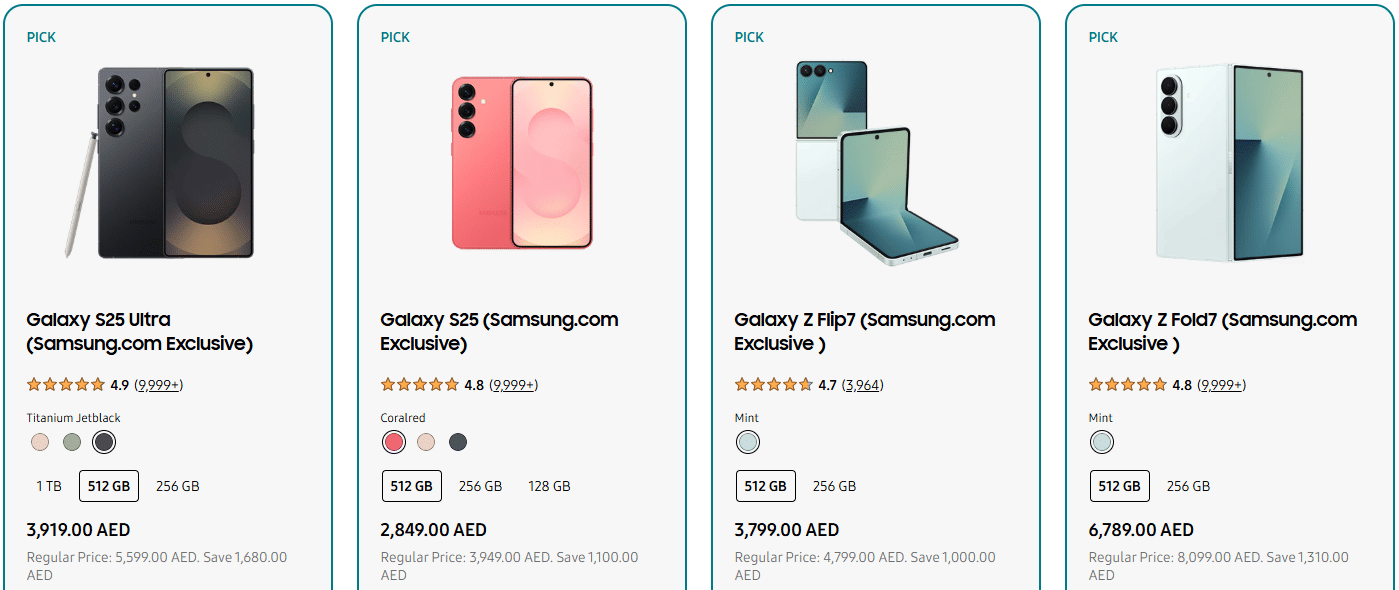The image size is (1399, 590).
Task: Choose the dark navy swatch for Galaxy S25
Action: pyautogui.click(x=458, y=442)
